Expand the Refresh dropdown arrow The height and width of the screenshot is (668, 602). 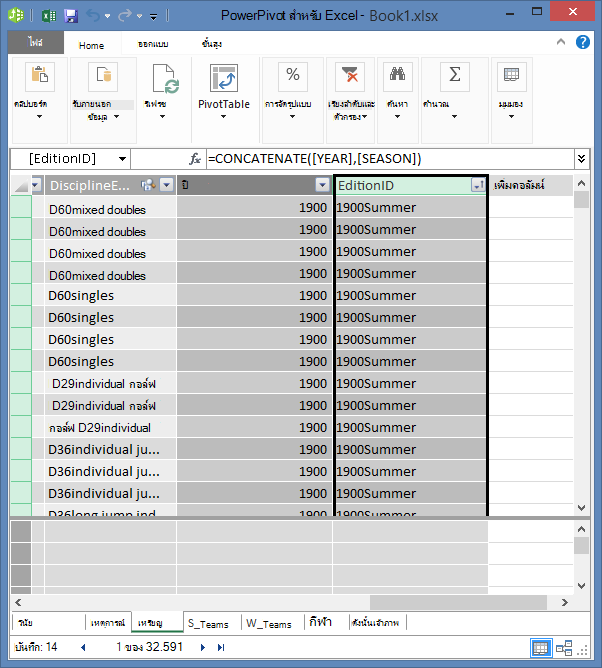[x=162, y=117]
